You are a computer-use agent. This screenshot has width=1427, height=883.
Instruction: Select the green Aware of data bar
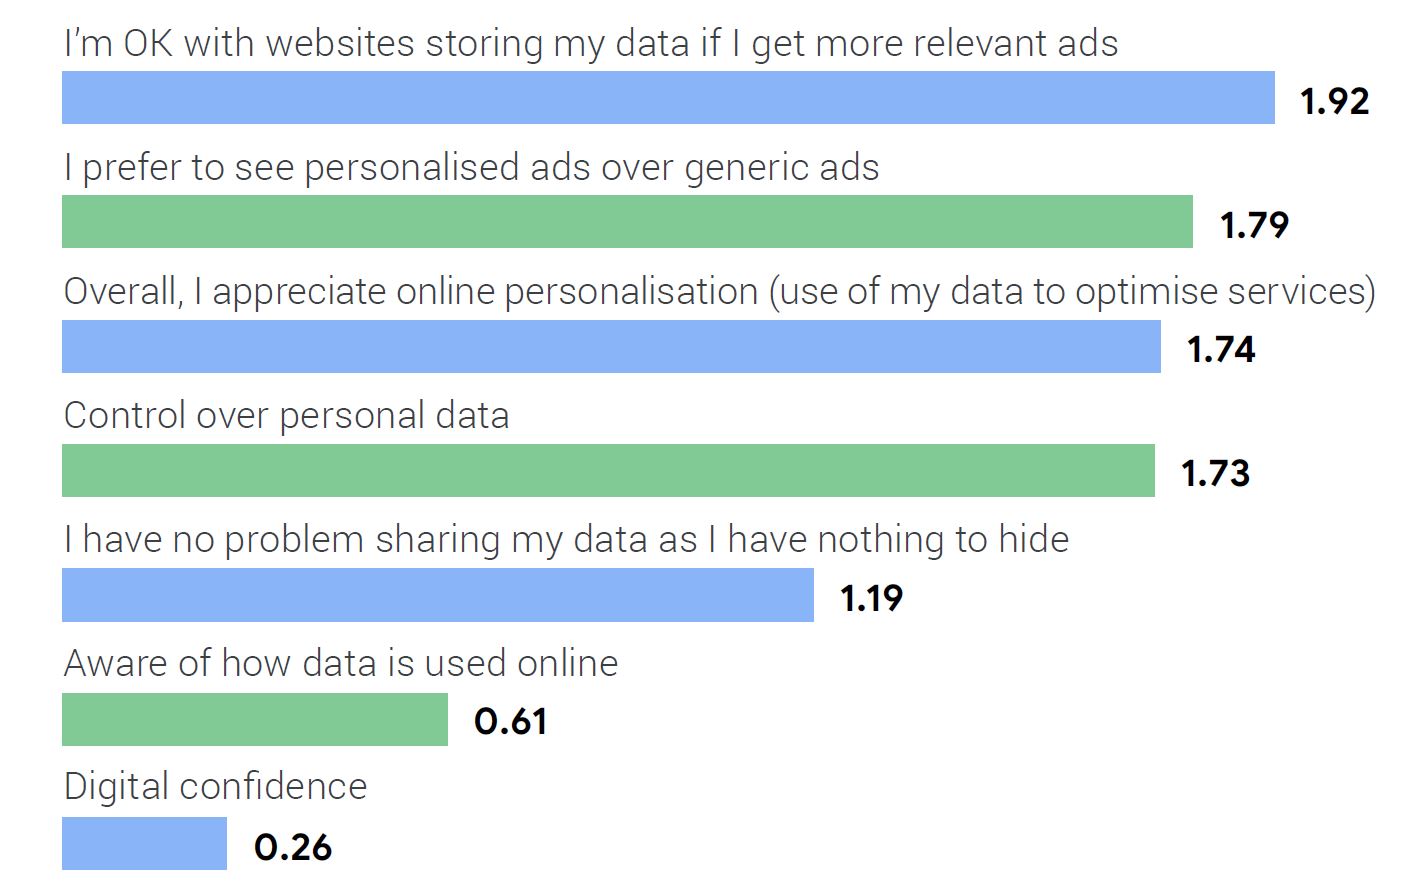tap(255, 719)
